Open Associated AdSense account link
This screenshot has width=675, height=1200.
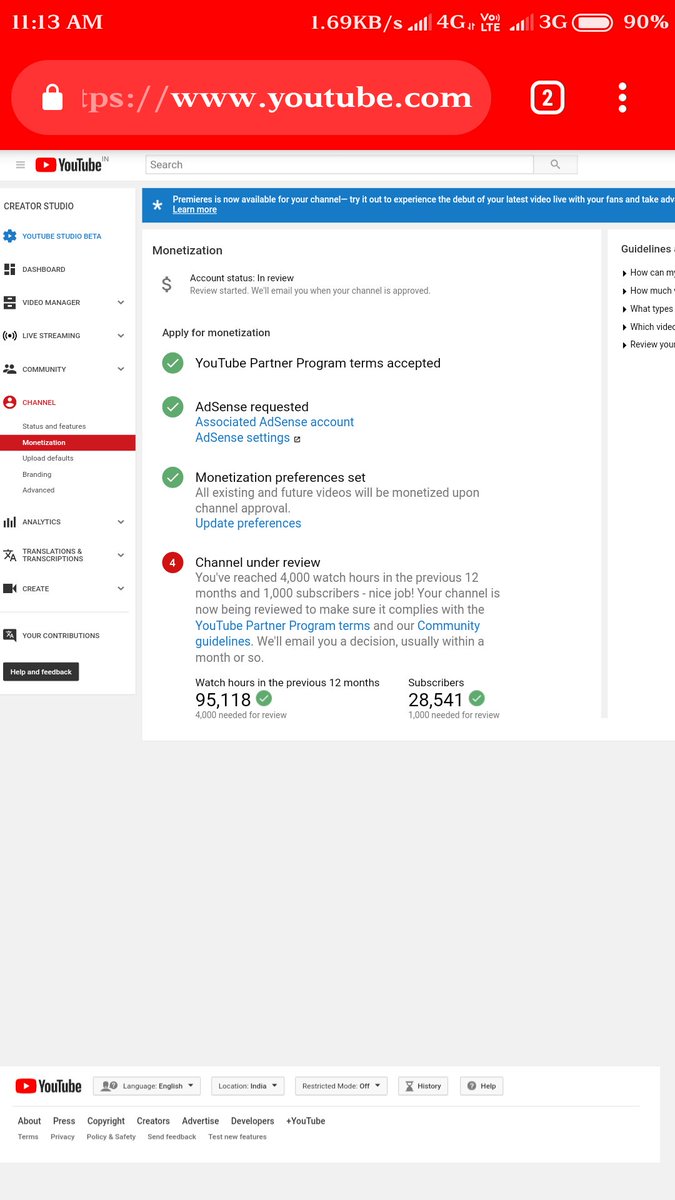274,422
